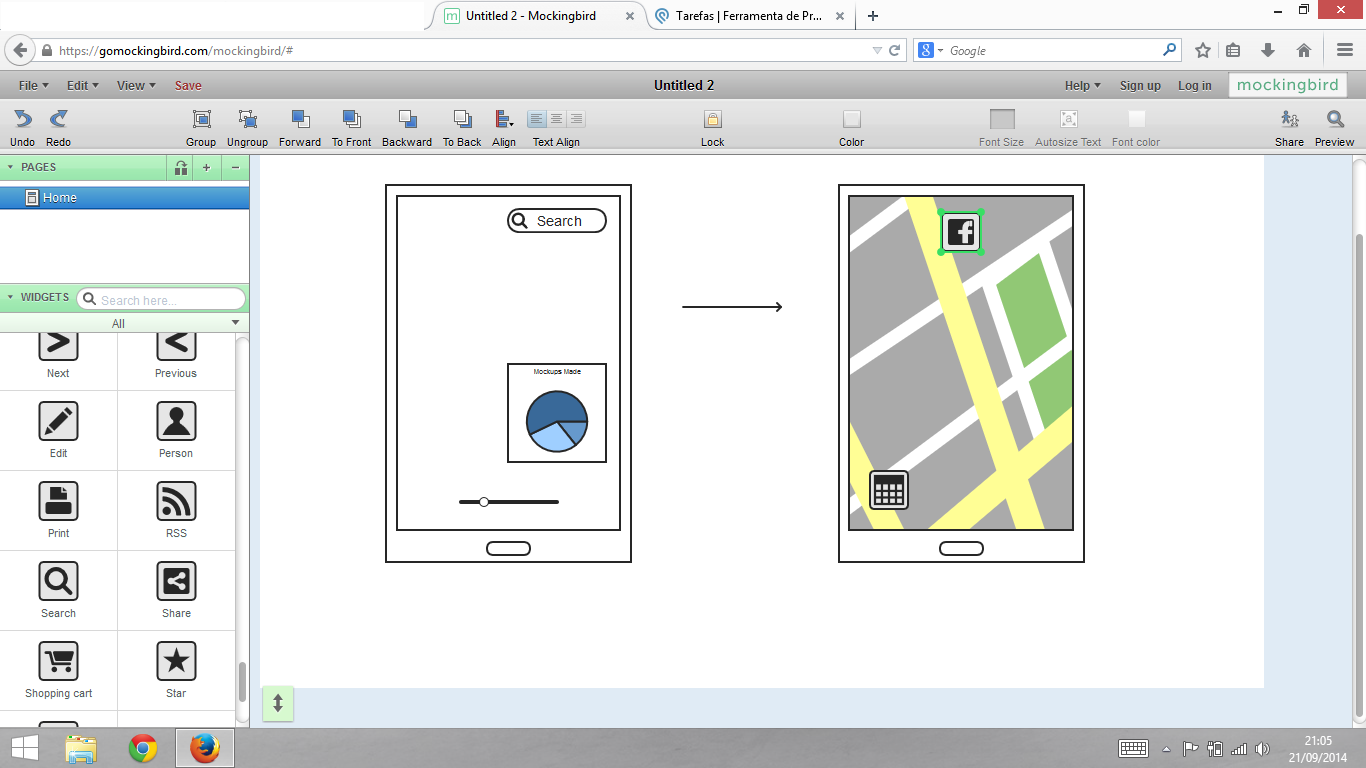Select the Shopping cart widget
Viewport: 1366px width, 768px height.
[58, 662]
